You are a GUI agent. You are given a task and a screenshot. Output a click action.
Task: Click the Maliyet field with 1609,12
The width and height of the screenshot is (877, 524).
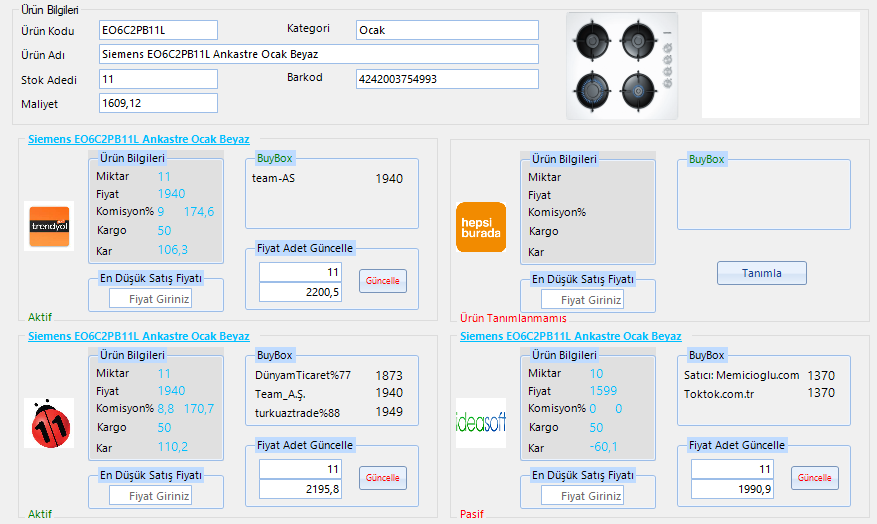pyautogui.click(x=158, y=103)
